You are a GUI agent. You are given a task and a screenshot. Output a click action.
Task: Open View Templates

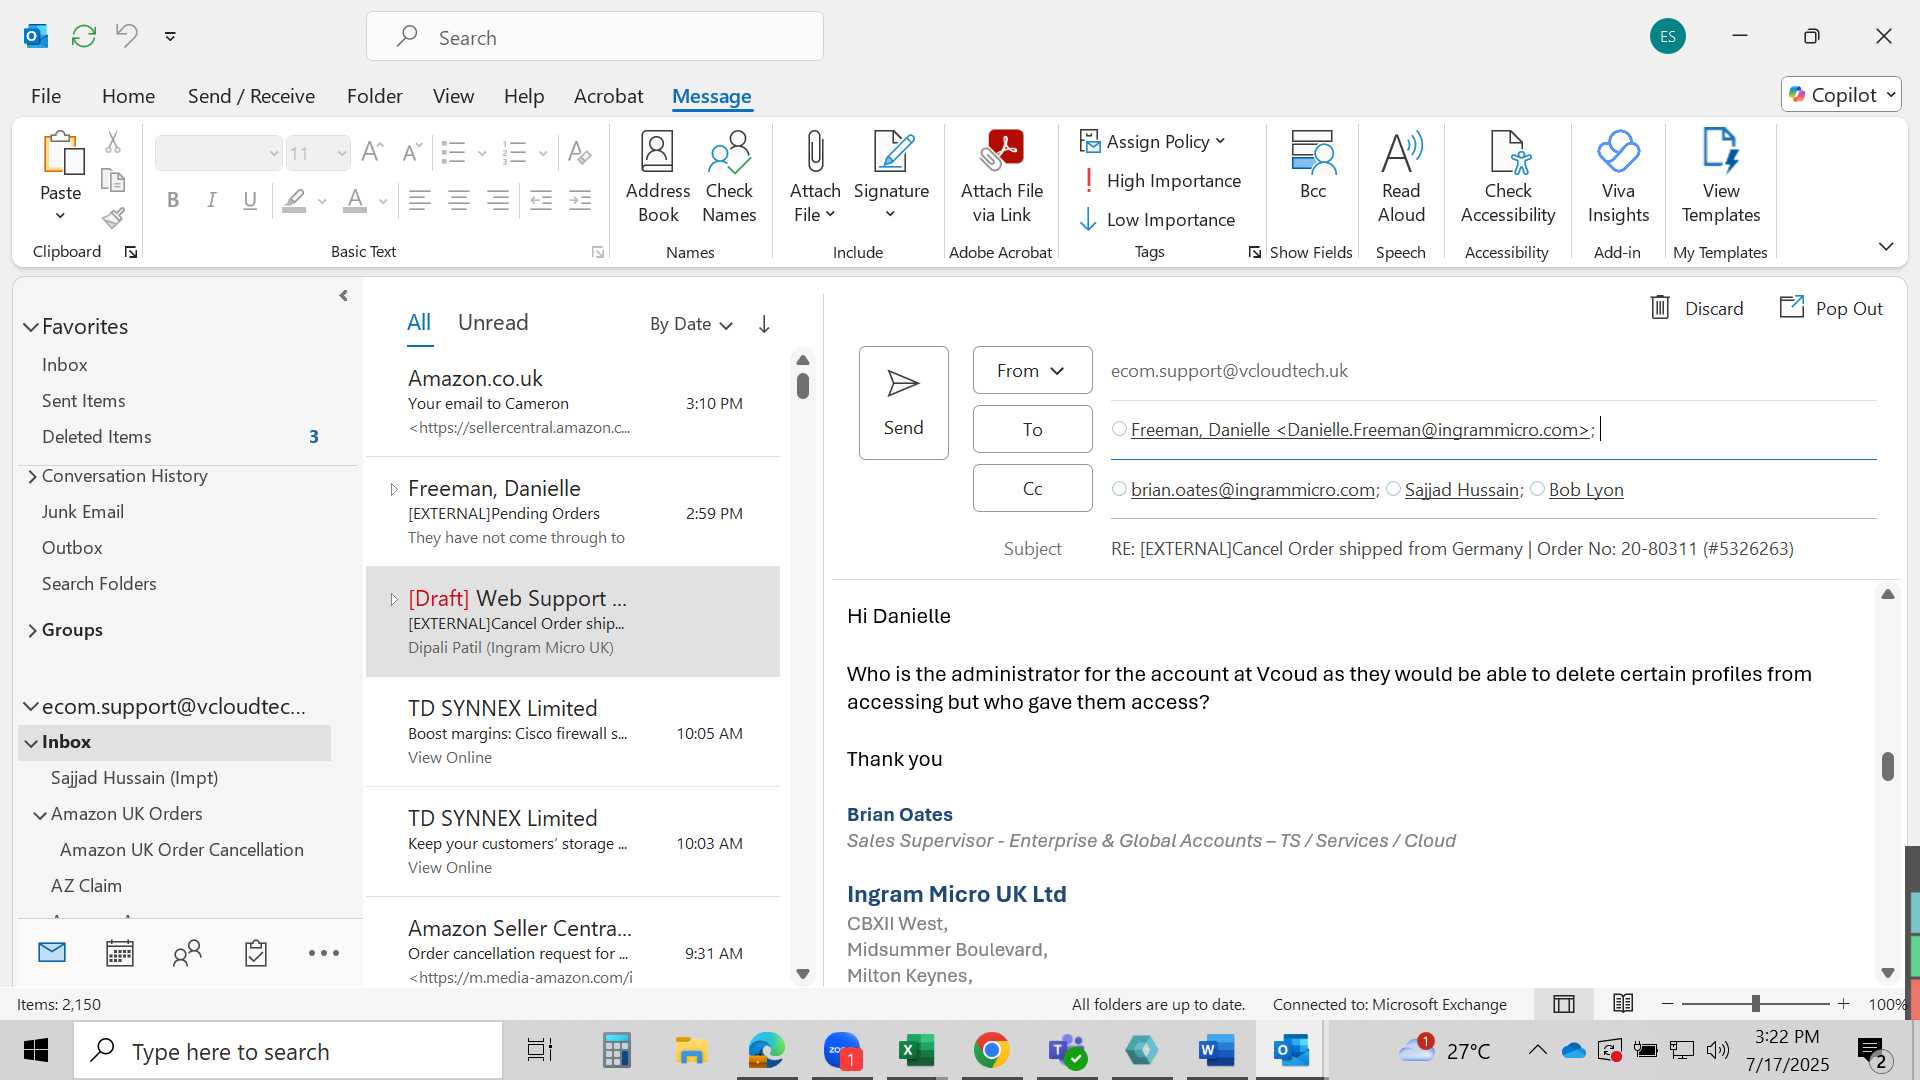click(x=1720, y=178)
